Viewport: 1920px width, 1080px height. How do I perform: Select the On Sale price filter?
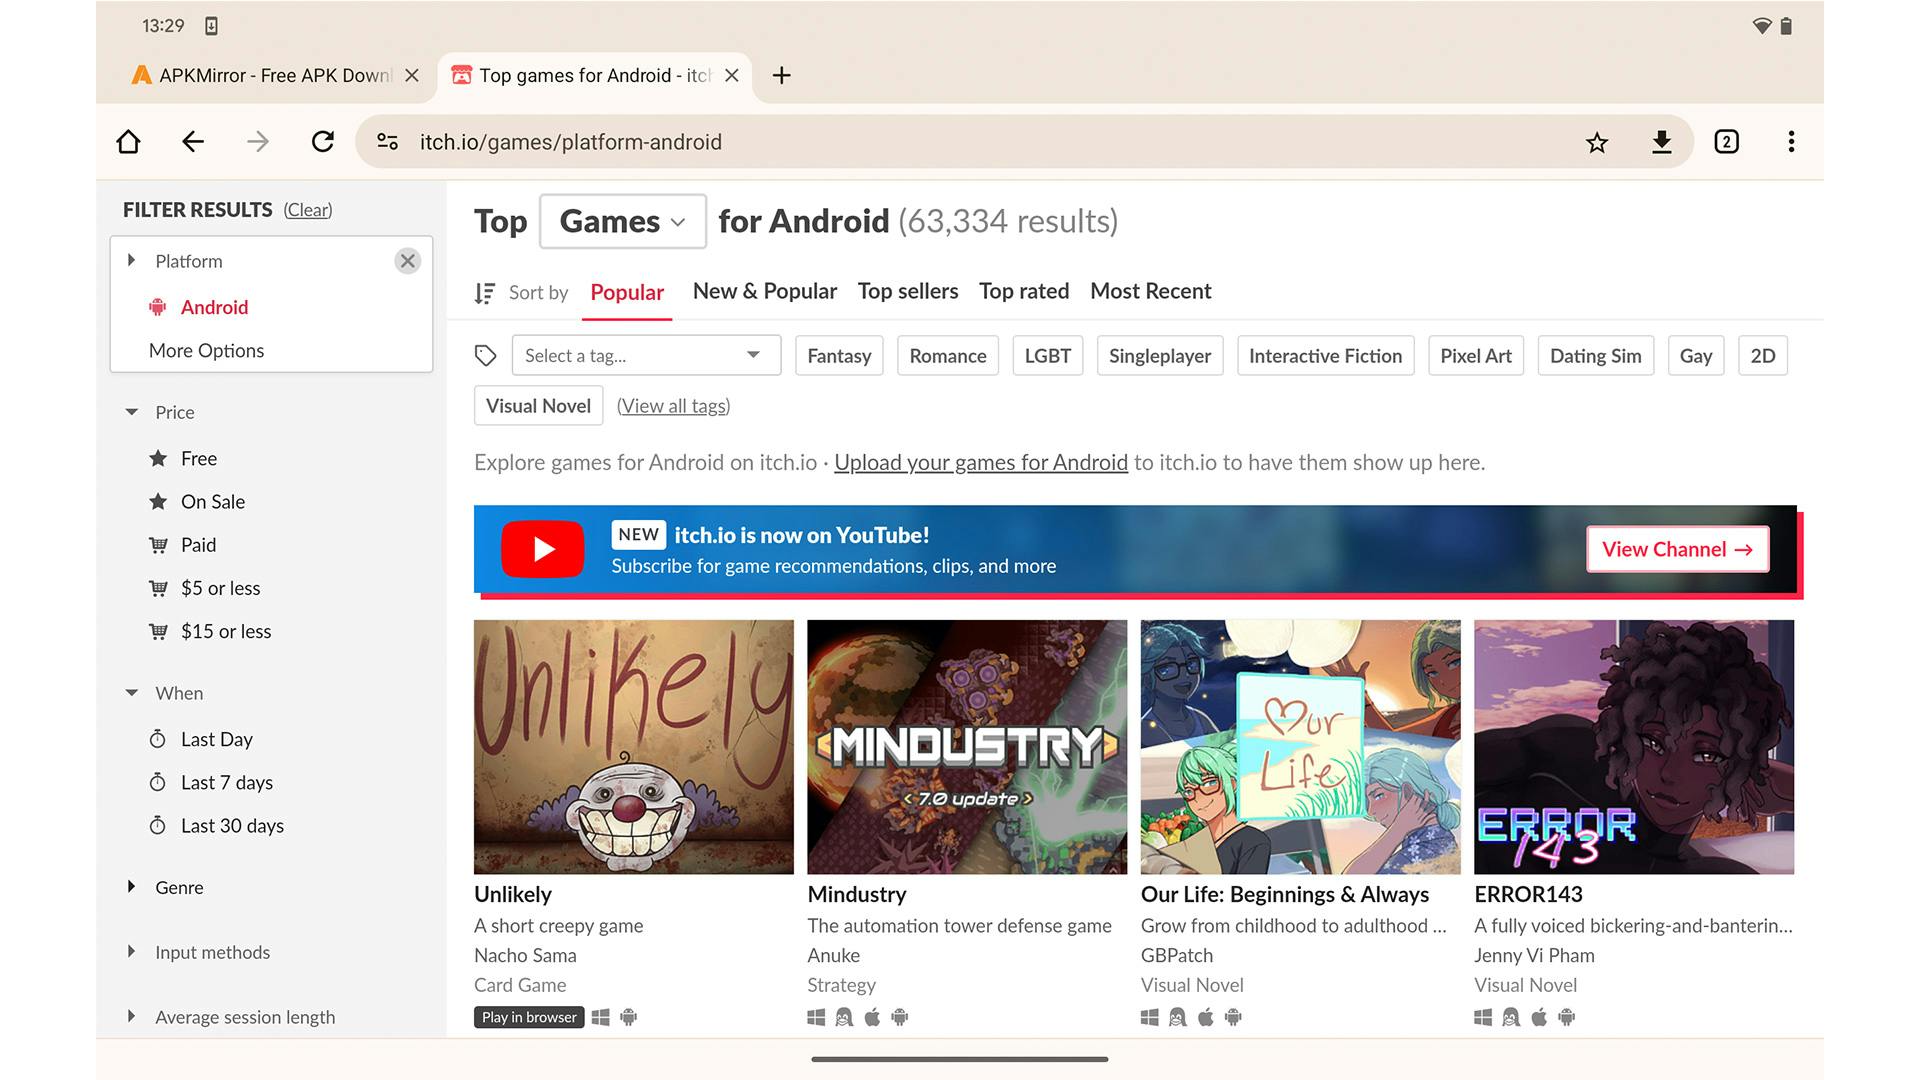point(212,501)
